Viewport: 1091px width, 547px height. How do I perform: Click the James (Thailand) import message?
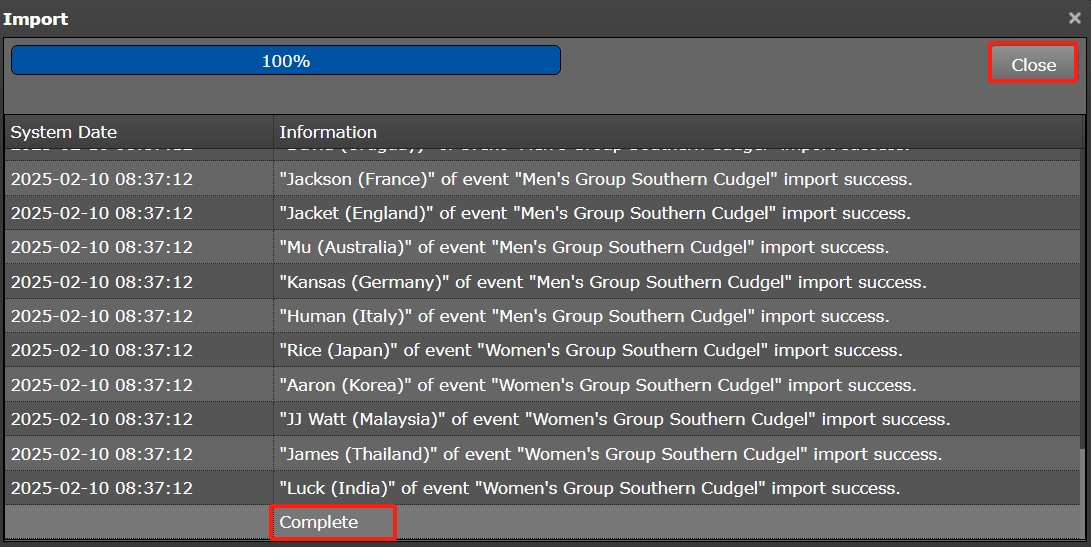coord(610,454)
